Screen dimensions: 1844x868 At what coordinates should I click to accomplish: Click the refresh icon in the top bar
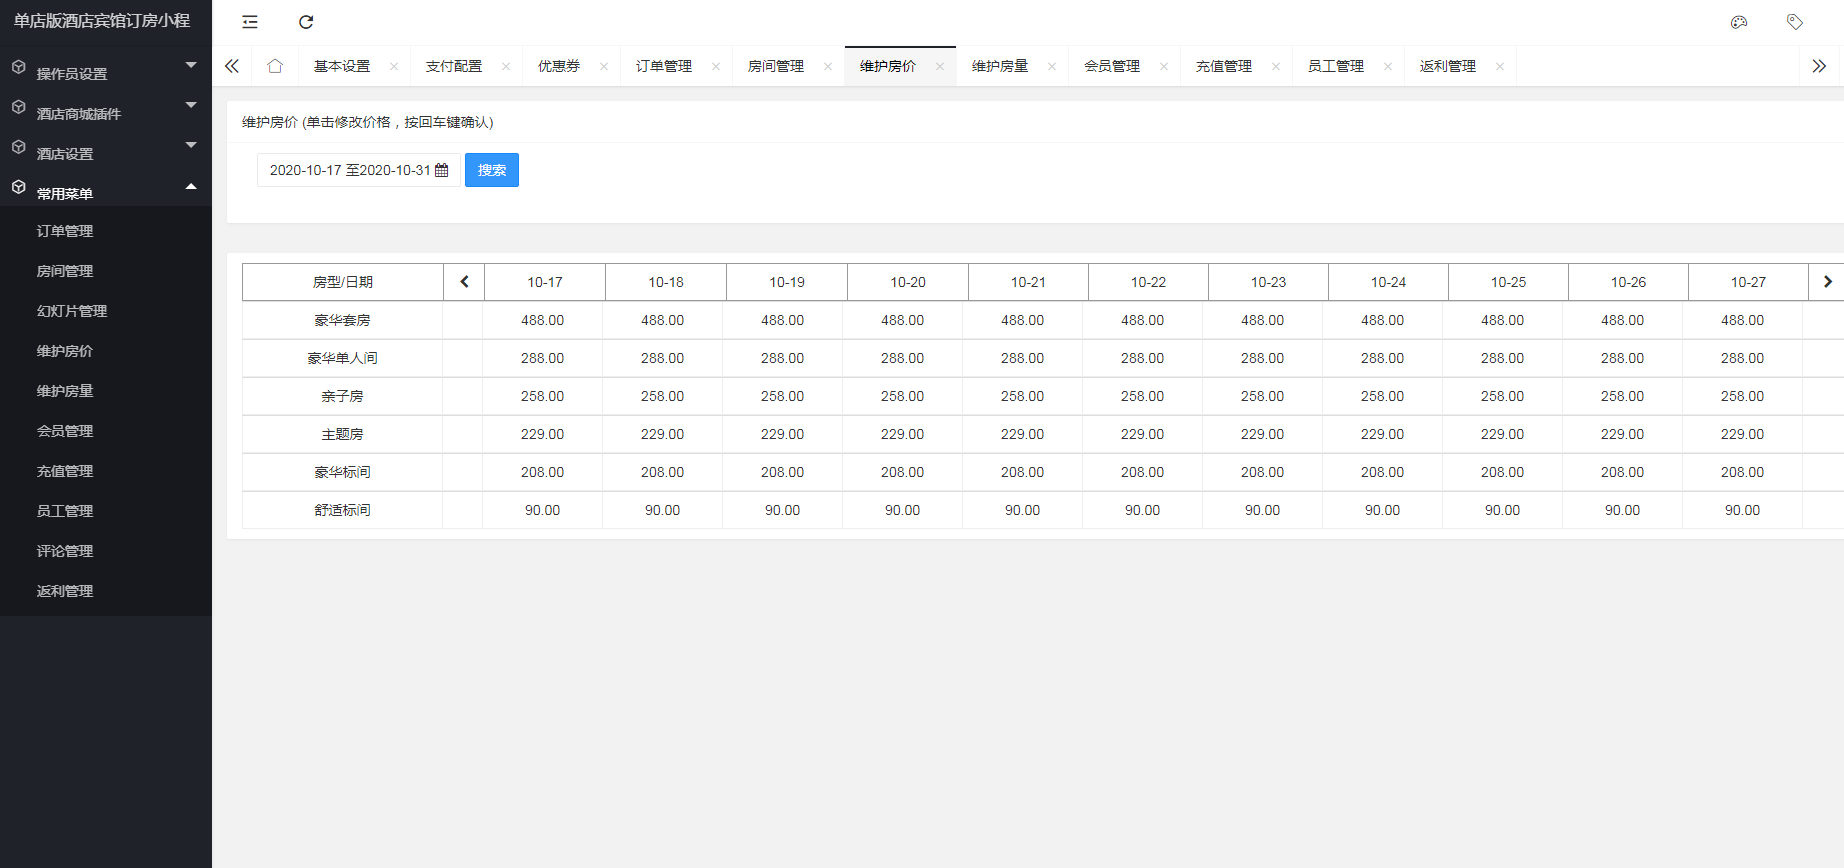(306, 22)
